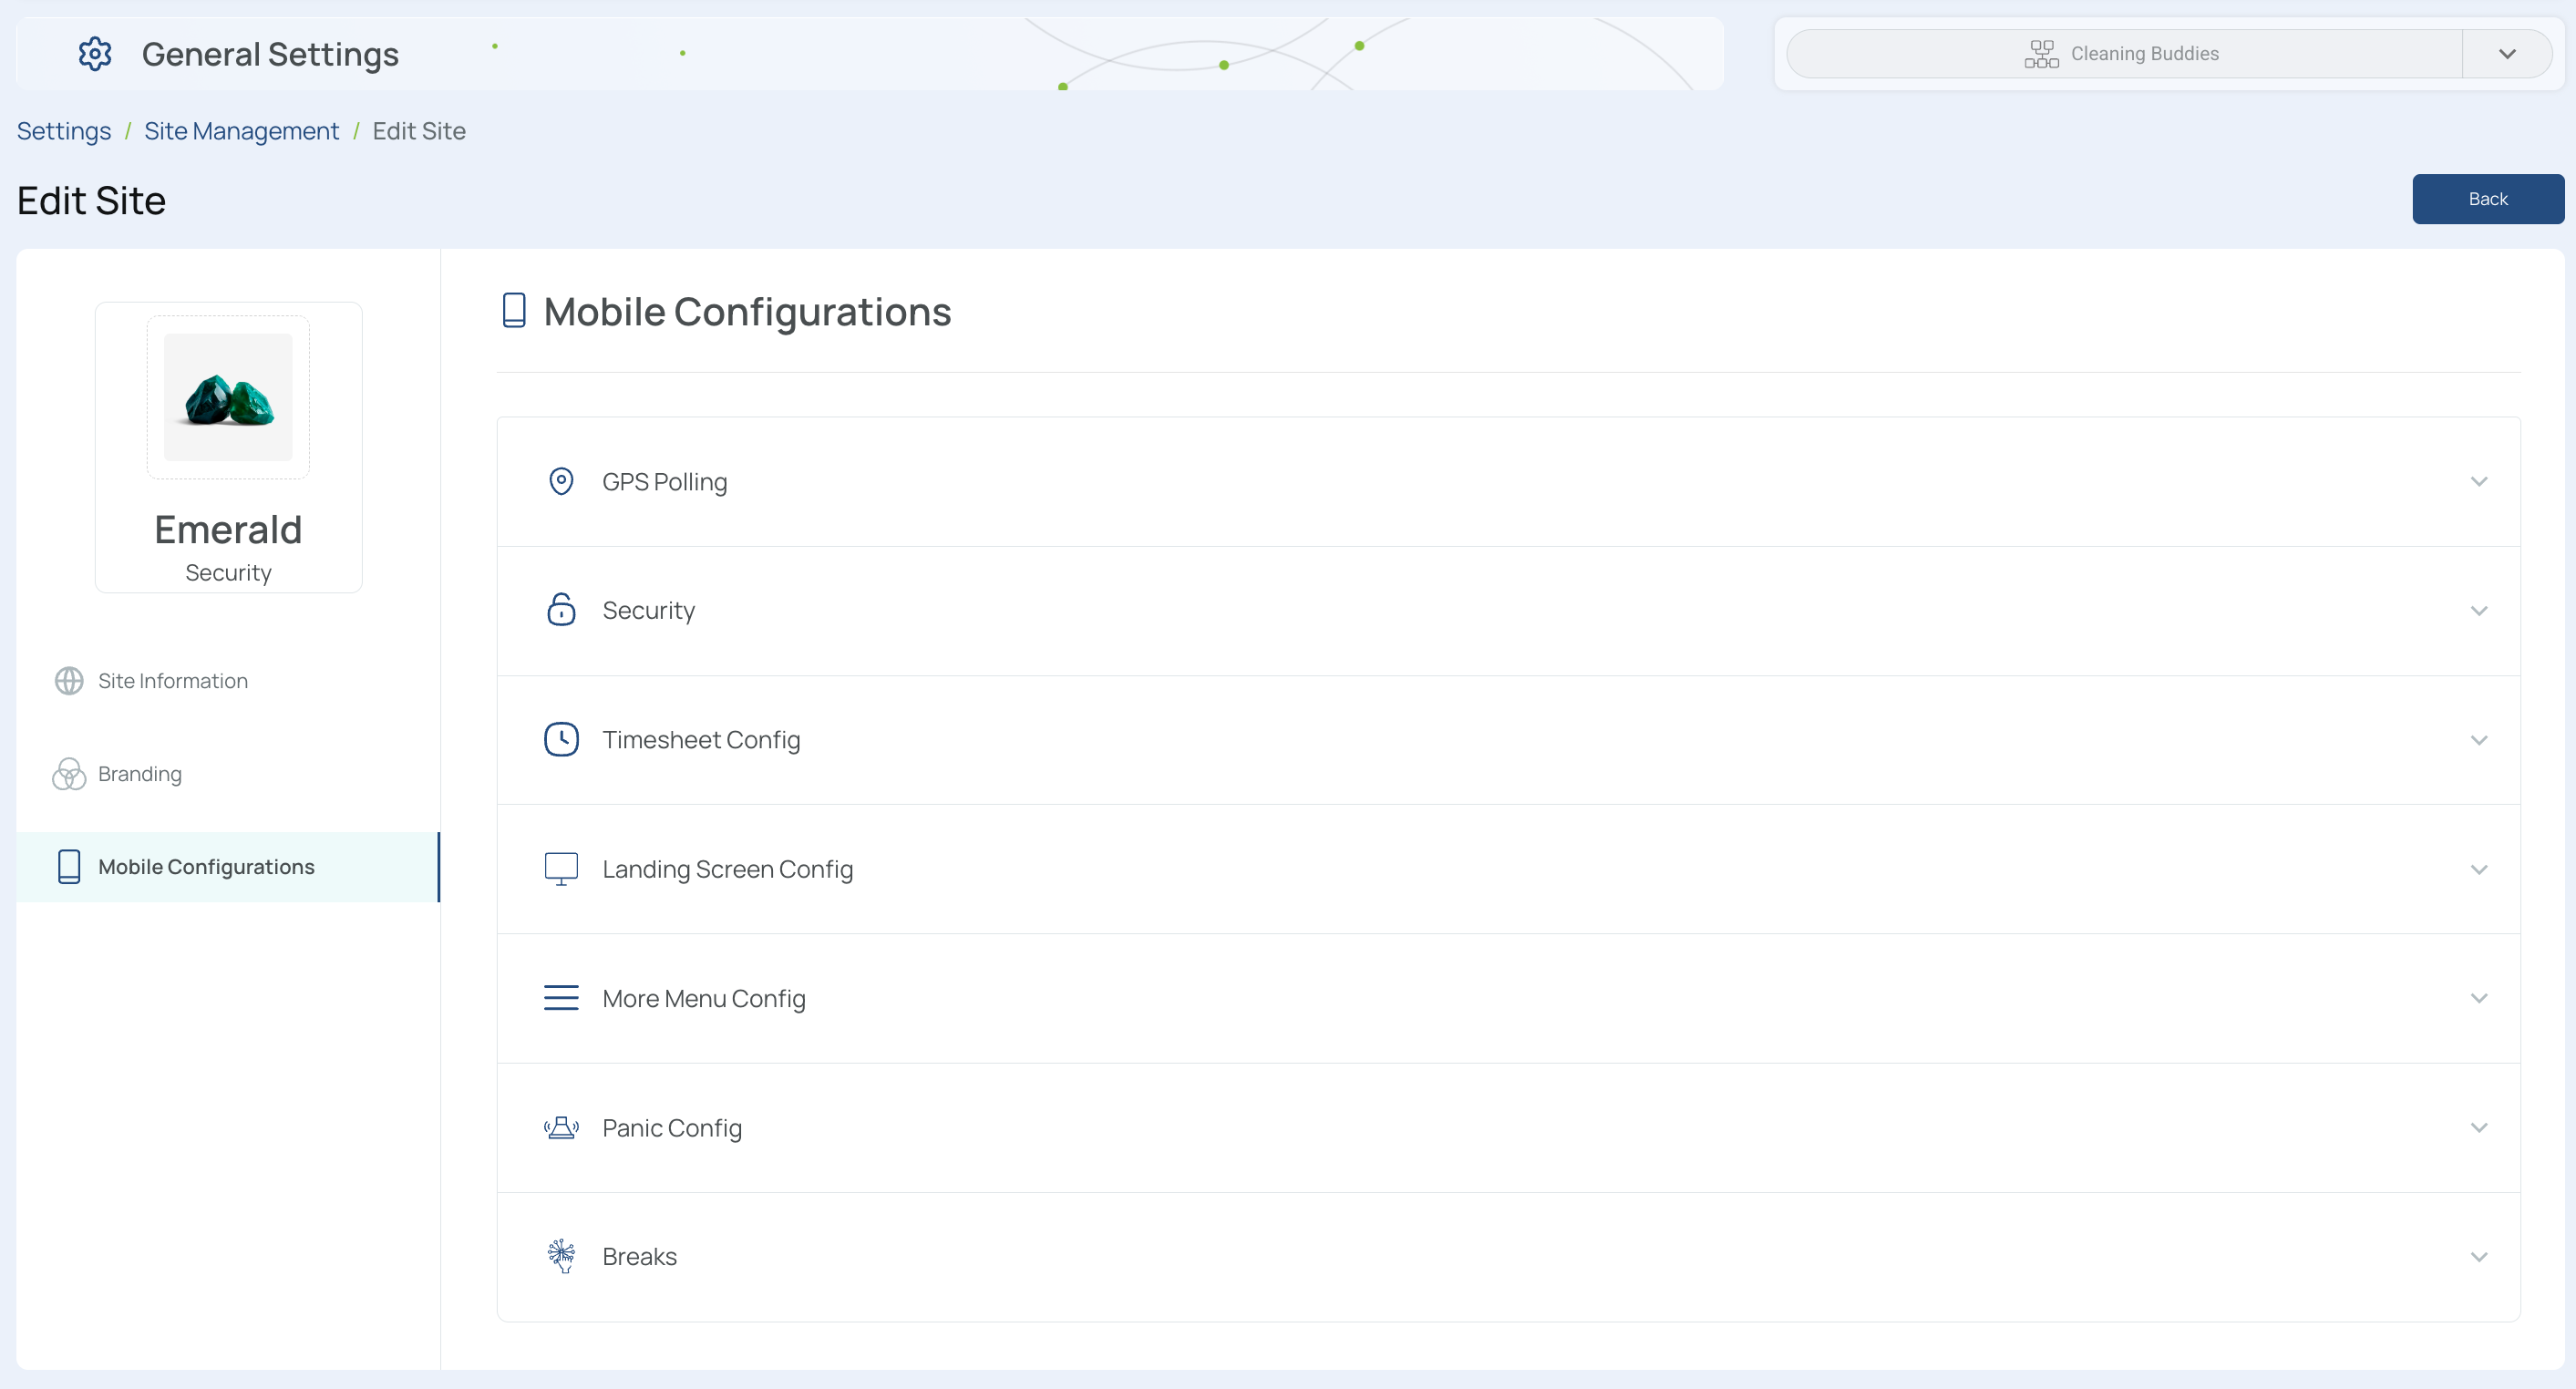Expand the Breaks section chevron

click(x=2479, y=1257)
